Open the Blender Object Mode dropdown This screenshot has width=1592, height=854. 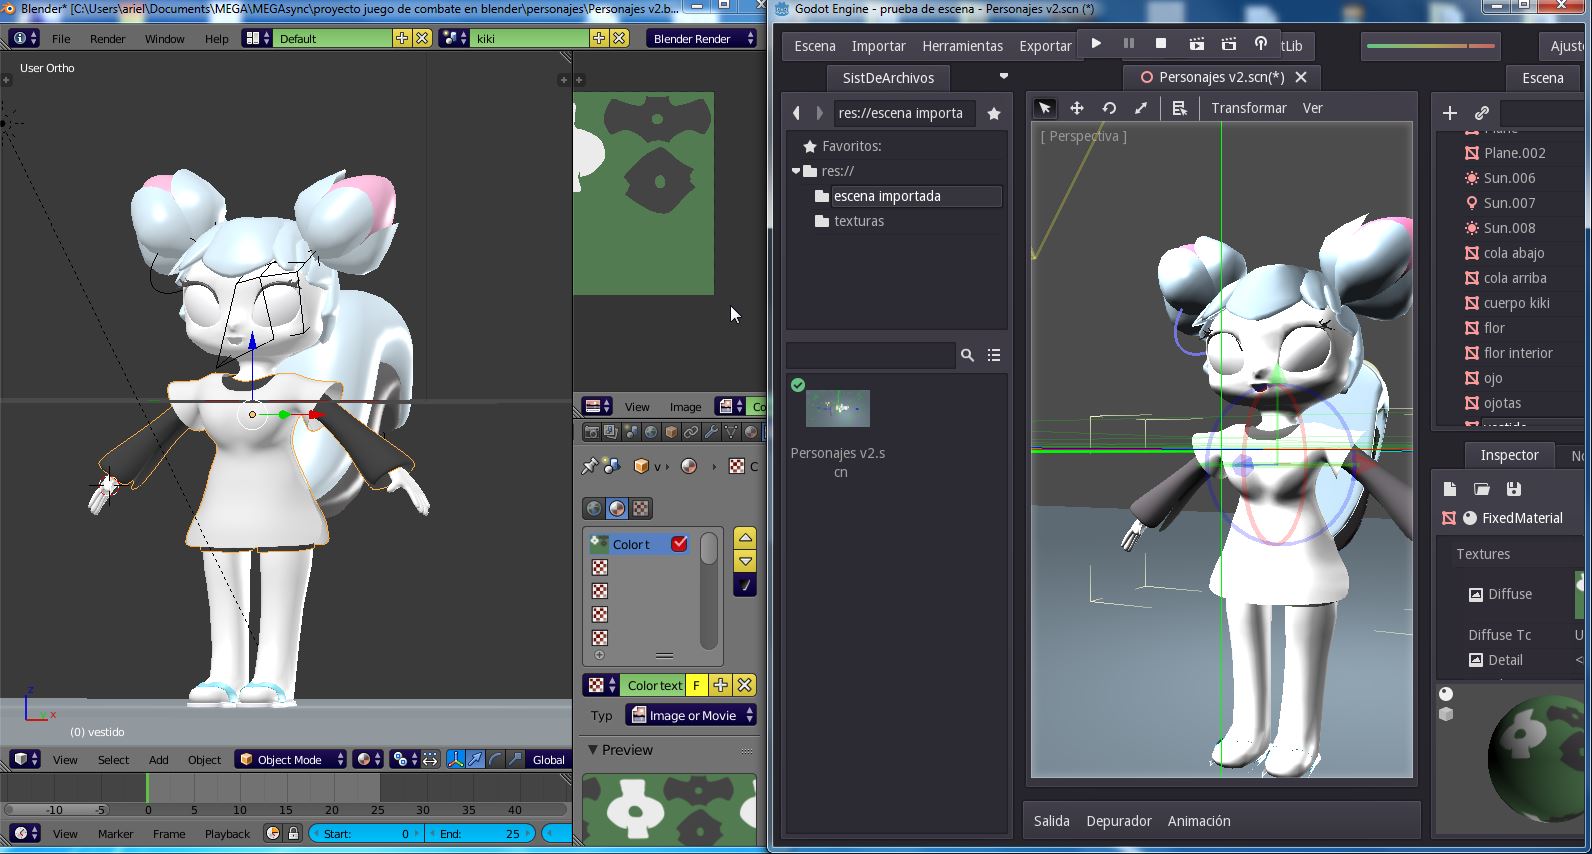pyautogui.click(x=291, y=760)
